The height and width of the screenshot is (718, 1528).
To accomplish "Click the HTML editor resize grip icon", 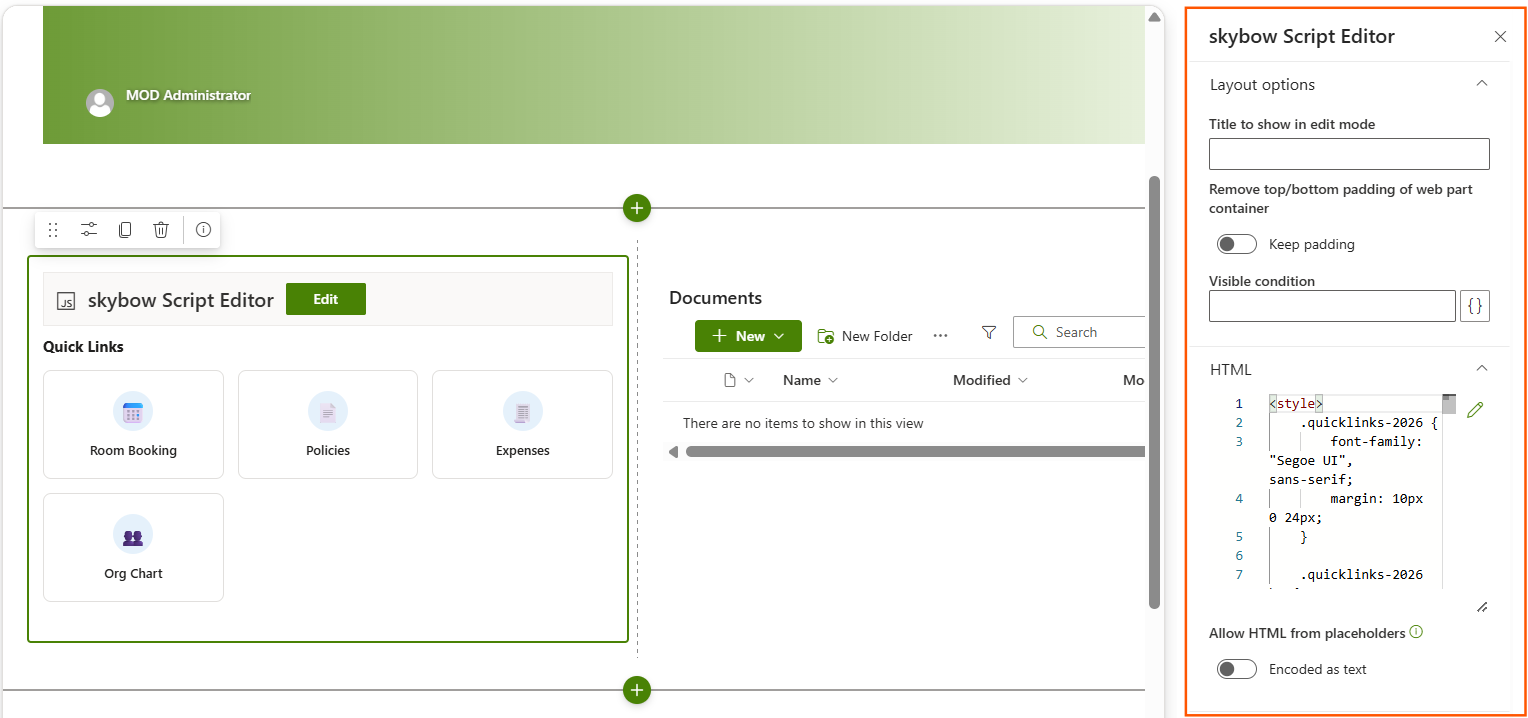I will tap(1482, 607).
